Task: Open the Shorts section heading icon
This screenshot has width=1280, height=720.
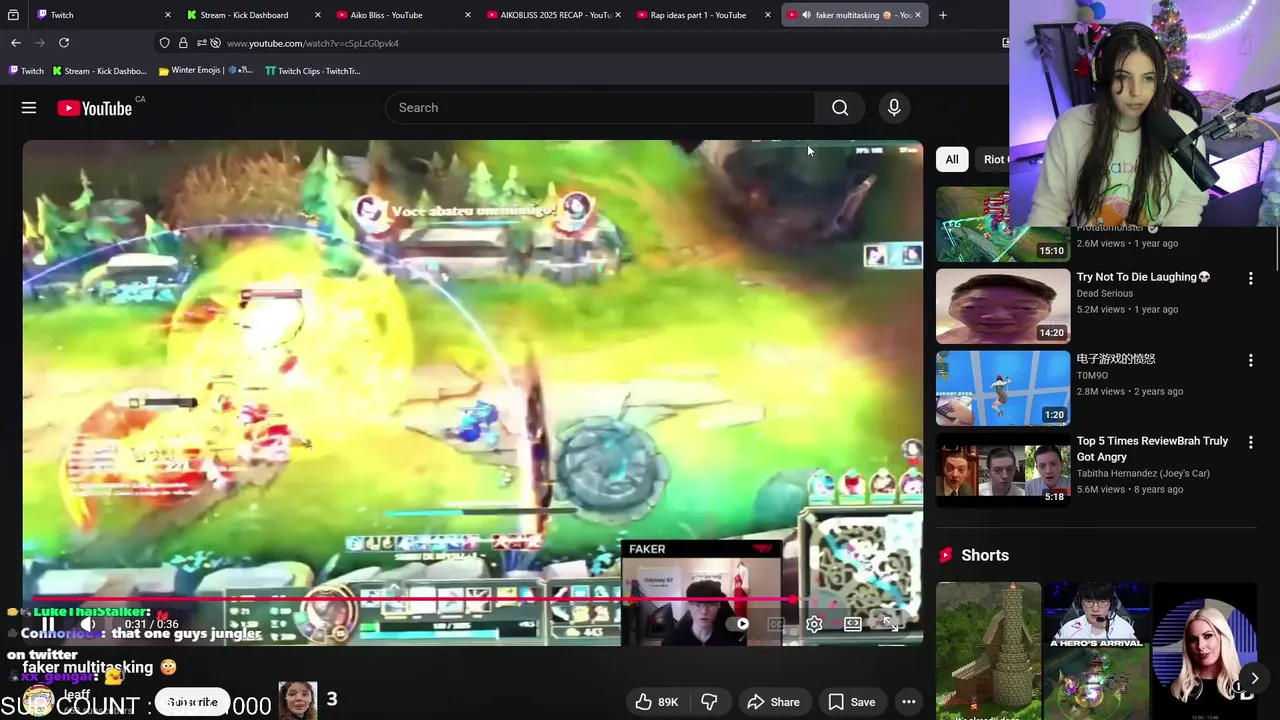Action: pos(945,555)
